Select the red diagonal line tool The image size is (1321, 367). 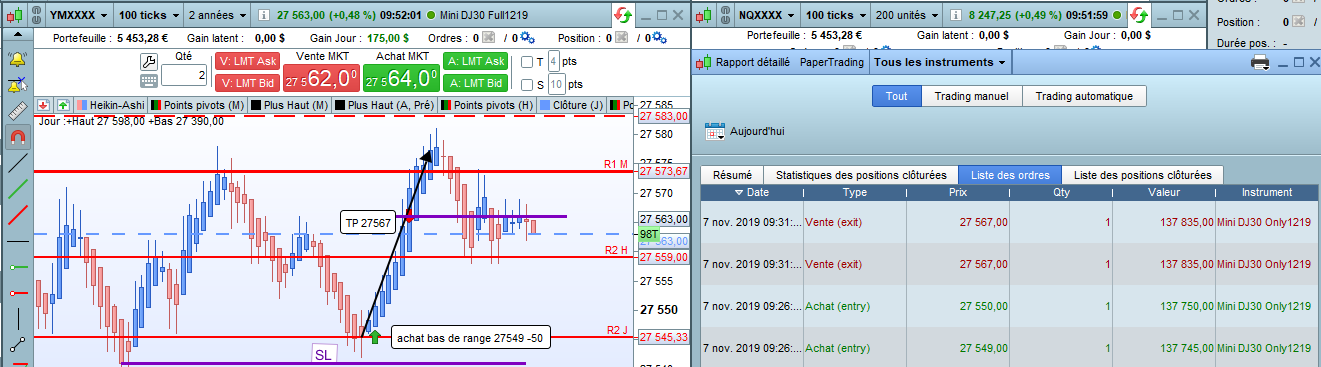click(x=17, y=214)
